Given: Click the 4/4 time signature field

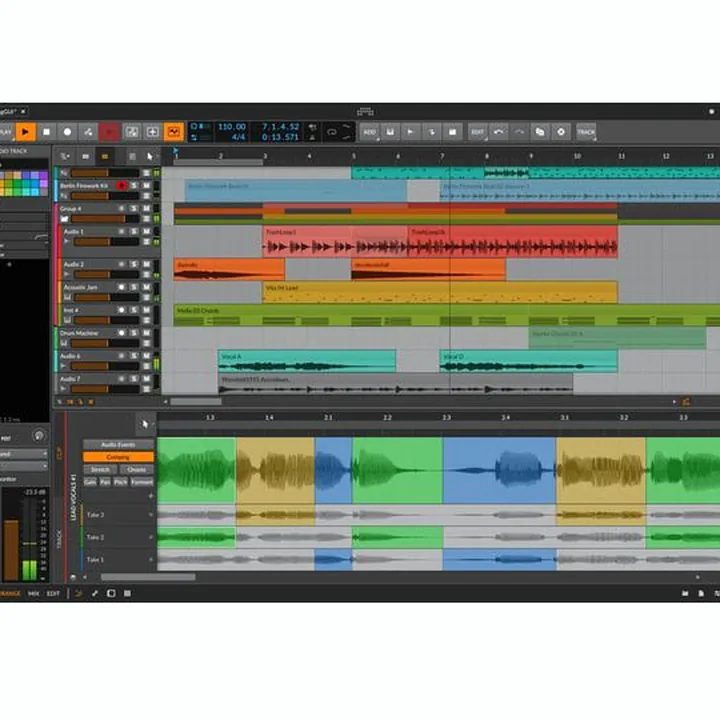Looking at the screenshot, I should [238, 137].
